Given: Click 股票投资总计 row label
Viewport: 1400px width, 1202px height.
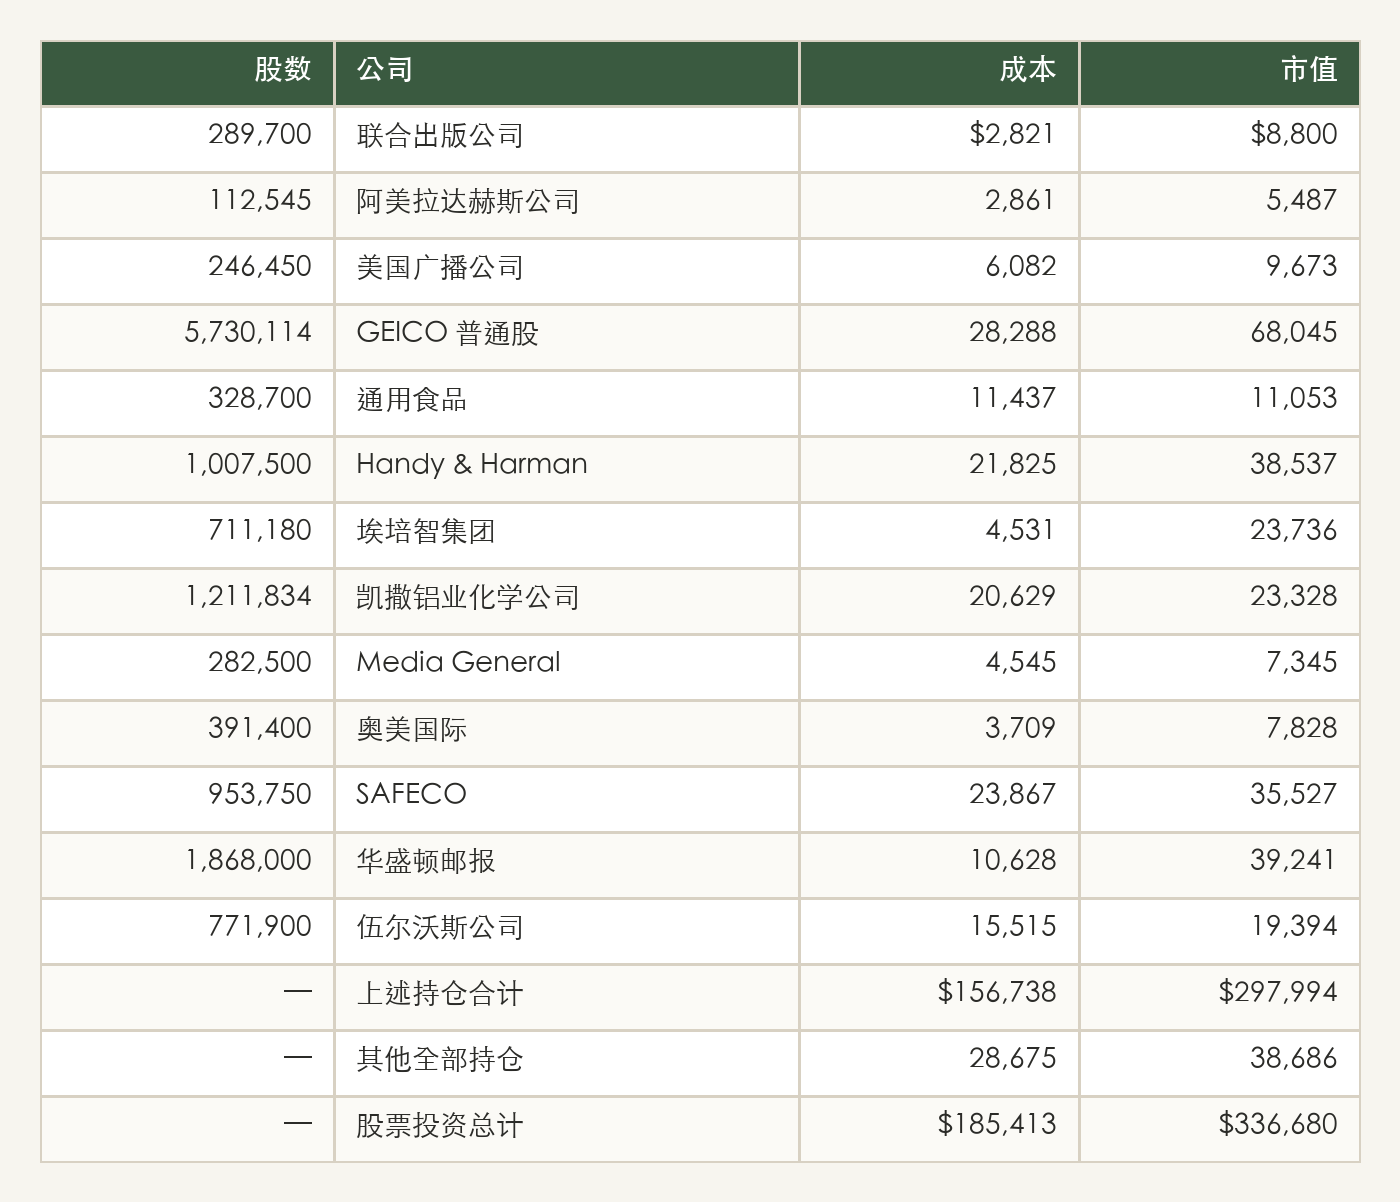Looking at the screenshot, I should 440,1125.
